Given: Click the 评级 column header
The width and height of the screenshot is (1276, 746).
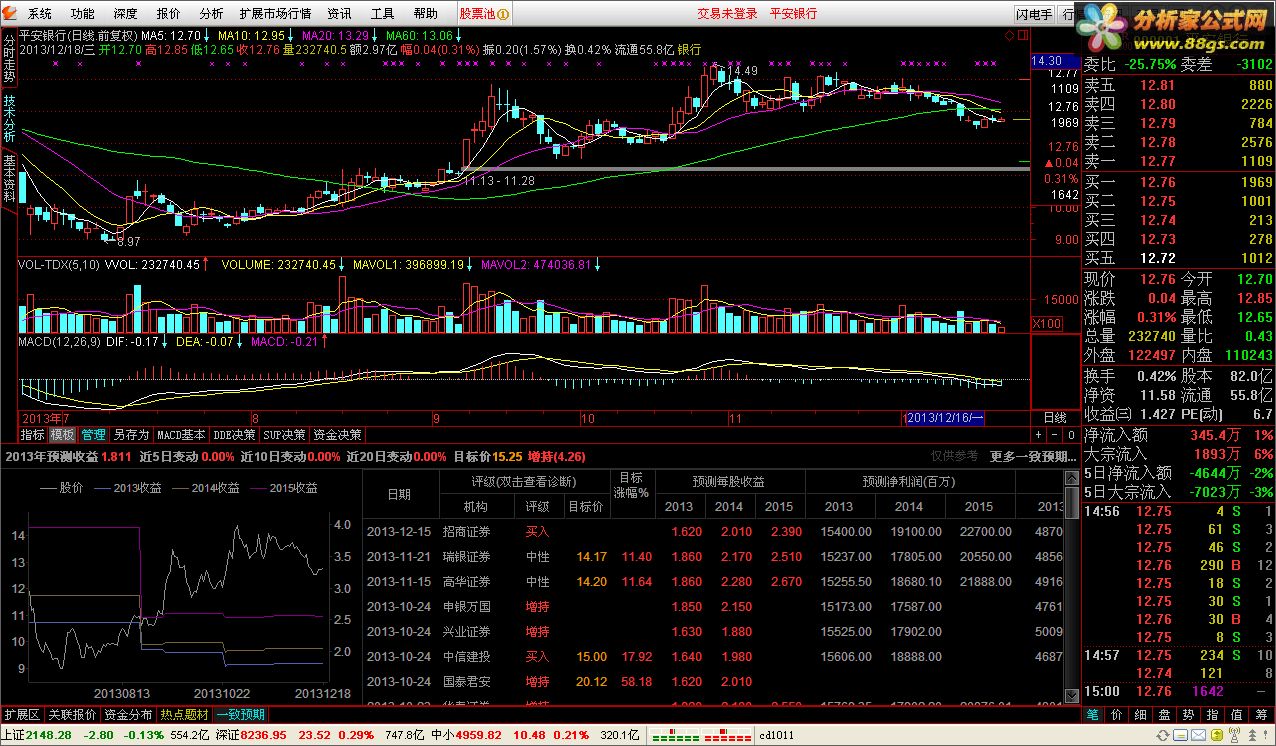Looking at the screenshot, I should (538, 507).
